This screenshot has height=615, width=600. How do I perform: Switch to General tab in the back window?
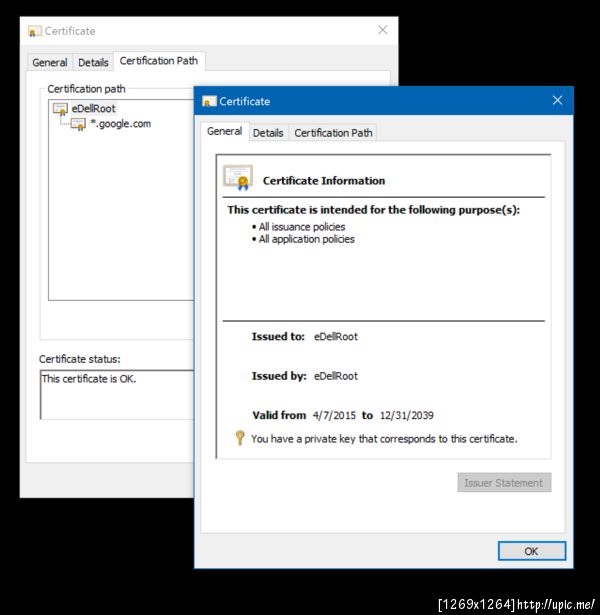(49, 62)
